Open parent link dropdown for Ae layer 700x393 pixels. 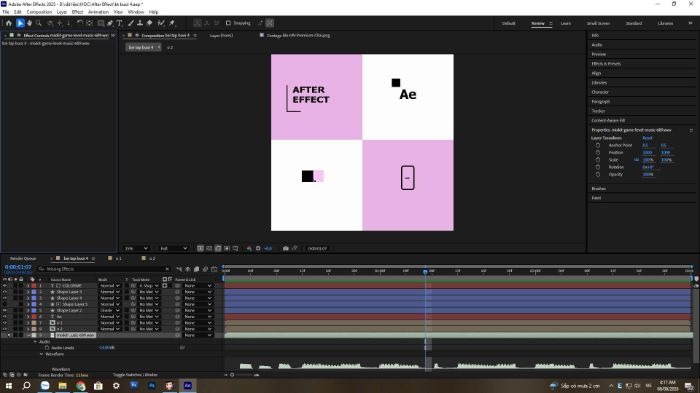[x=198, y=317]
